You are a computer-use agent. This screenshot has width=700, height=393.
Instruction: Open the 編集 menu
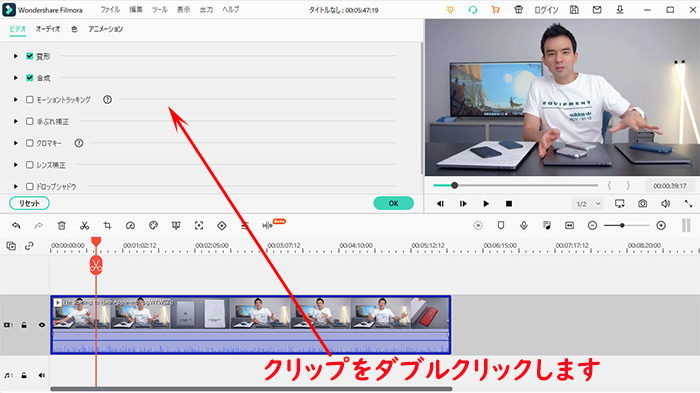click(x=136, y=9)
